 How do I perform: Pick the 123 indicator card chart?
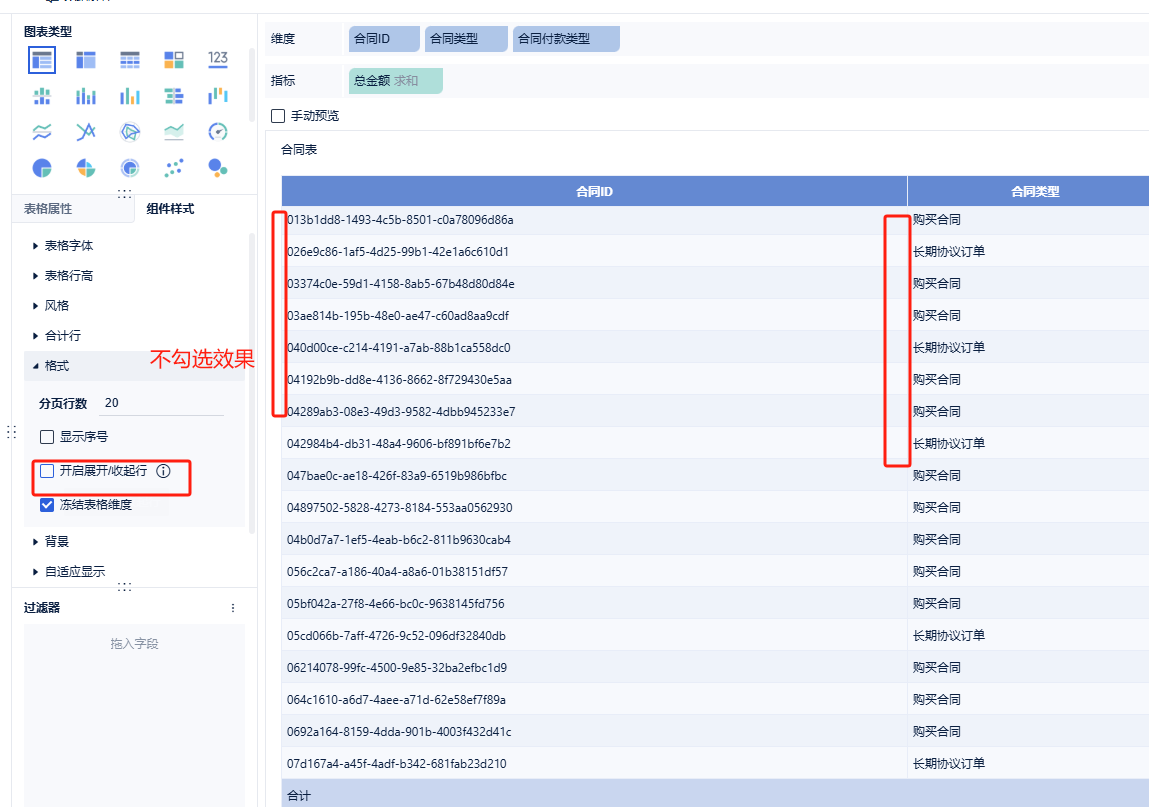(x=218, y=59)
